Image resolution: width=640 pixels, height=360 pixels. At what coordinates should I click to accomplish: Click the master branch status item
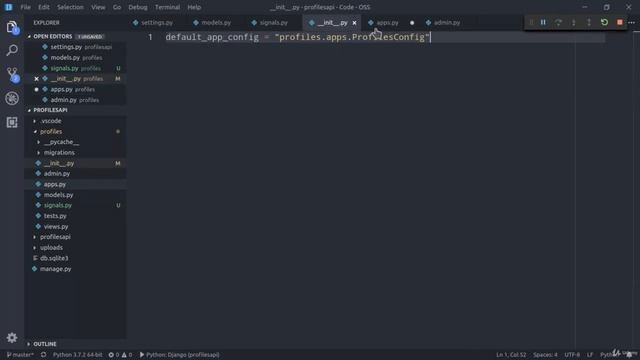[x=20, y=355]
